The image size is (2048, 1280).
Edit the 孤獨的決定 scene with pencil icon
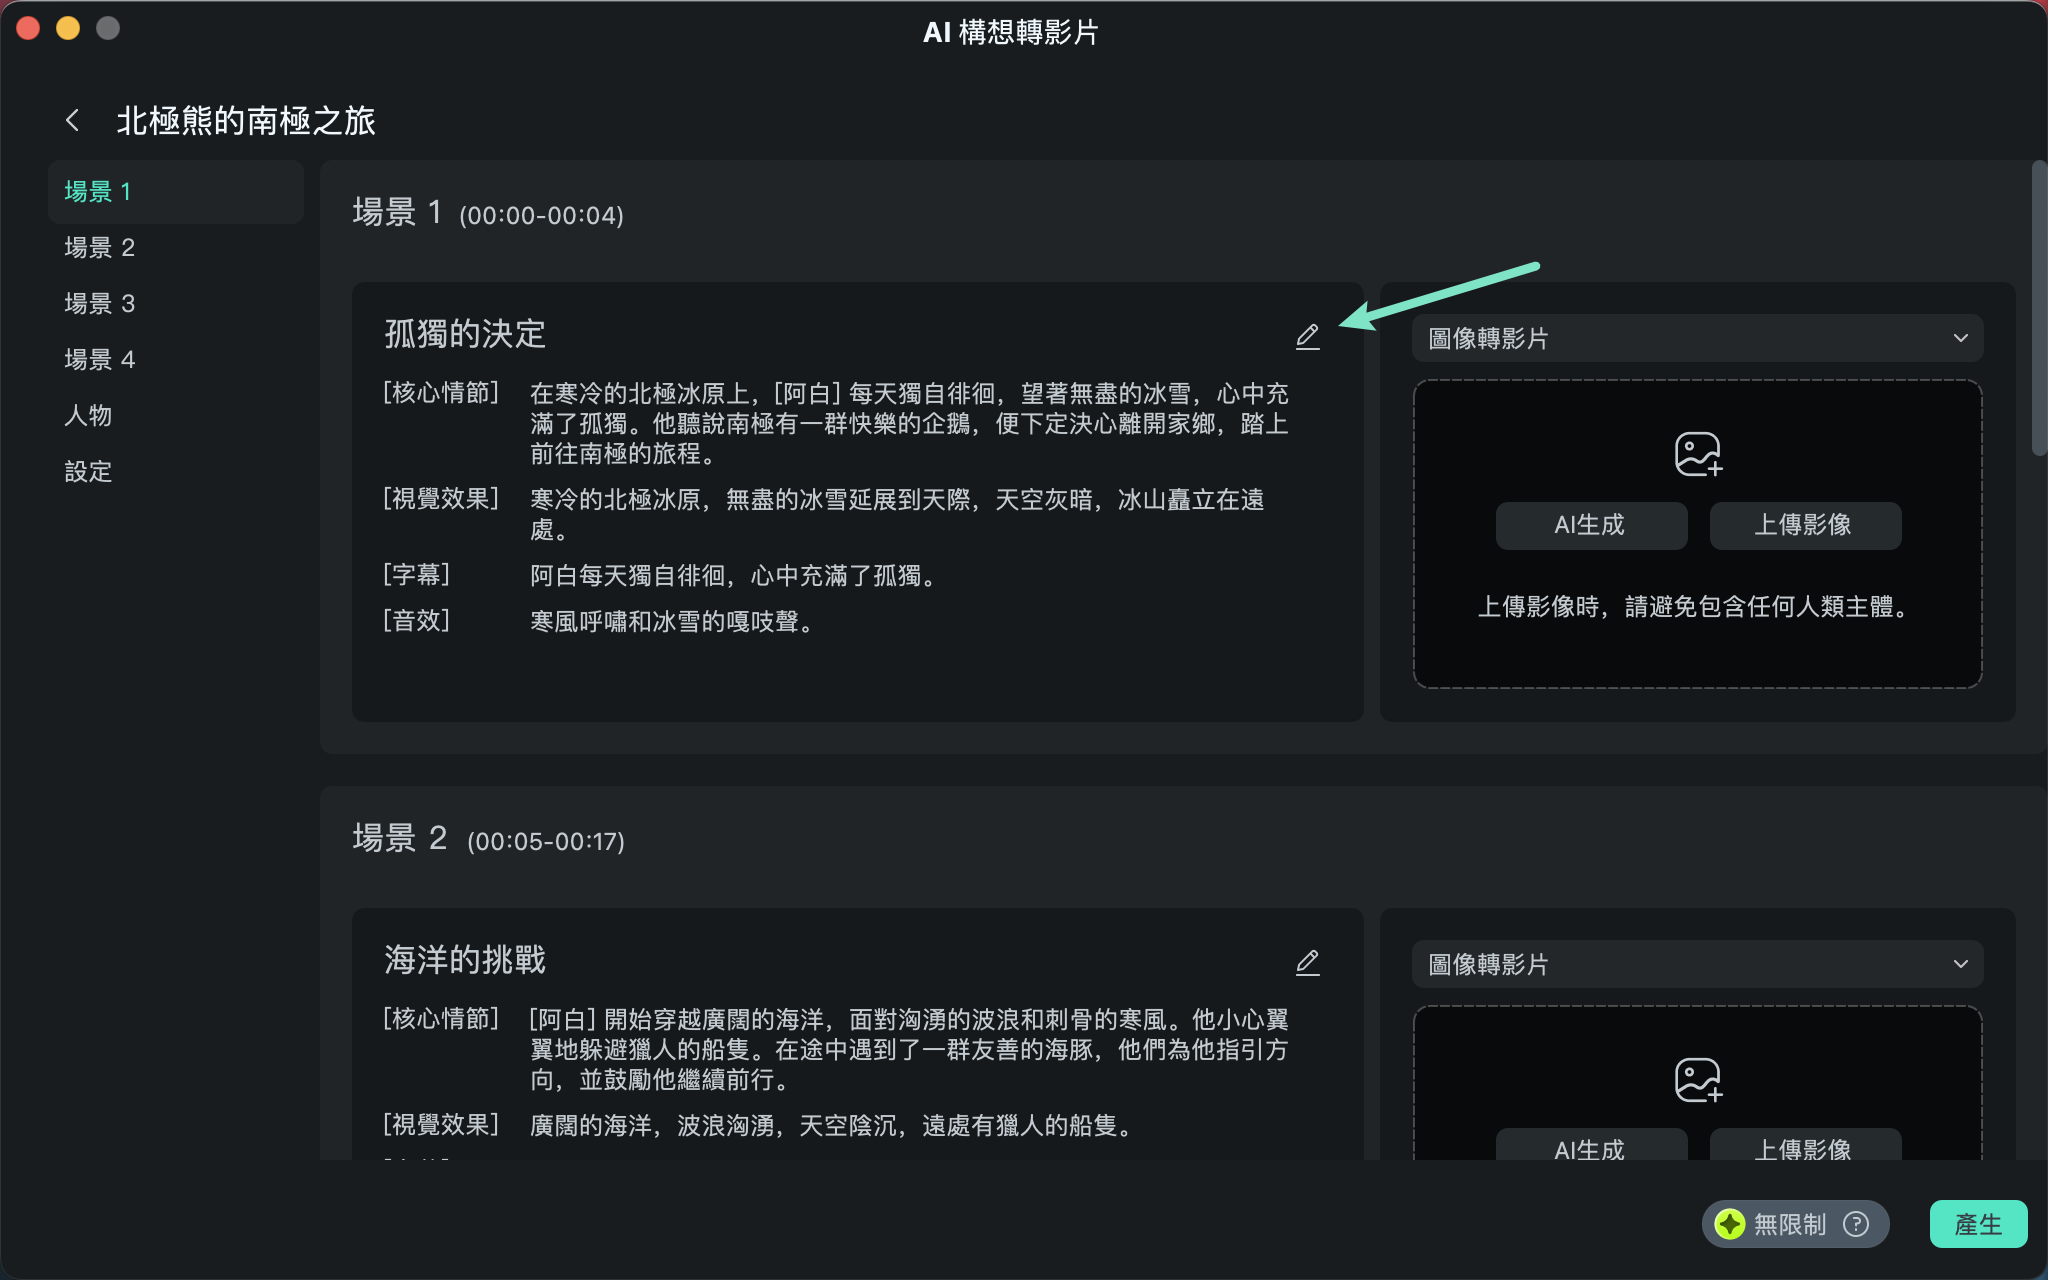click(x=1308, y=337)
